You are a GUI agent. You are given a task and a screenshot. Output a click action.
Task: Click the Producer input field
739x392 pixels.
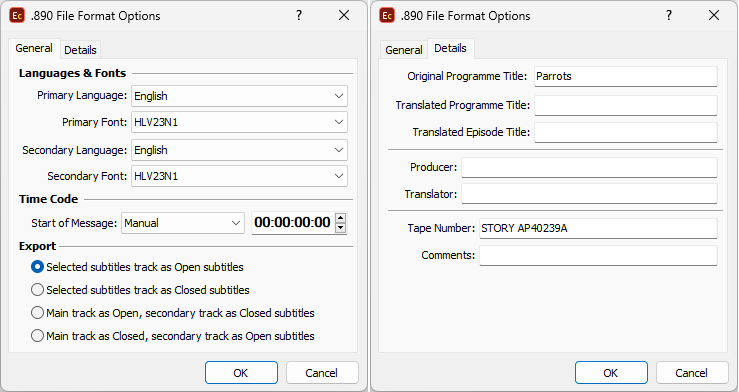(x=589, y=167)
